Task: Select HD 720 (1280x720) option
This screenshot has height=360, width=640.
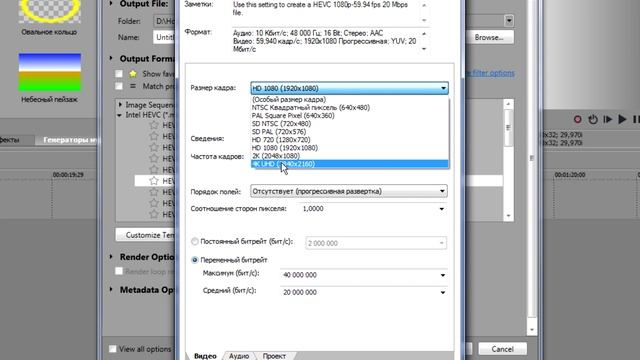Action: (x=350, y=140)
